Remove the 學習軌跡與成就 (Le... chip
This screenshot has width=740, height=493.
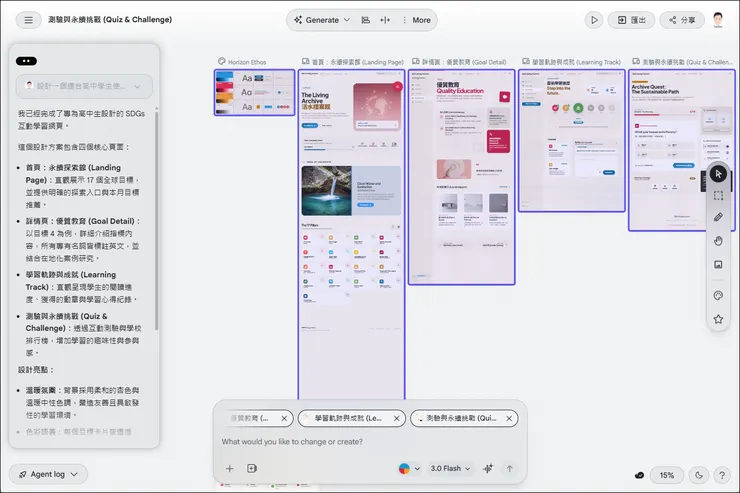tap(396, 418)
